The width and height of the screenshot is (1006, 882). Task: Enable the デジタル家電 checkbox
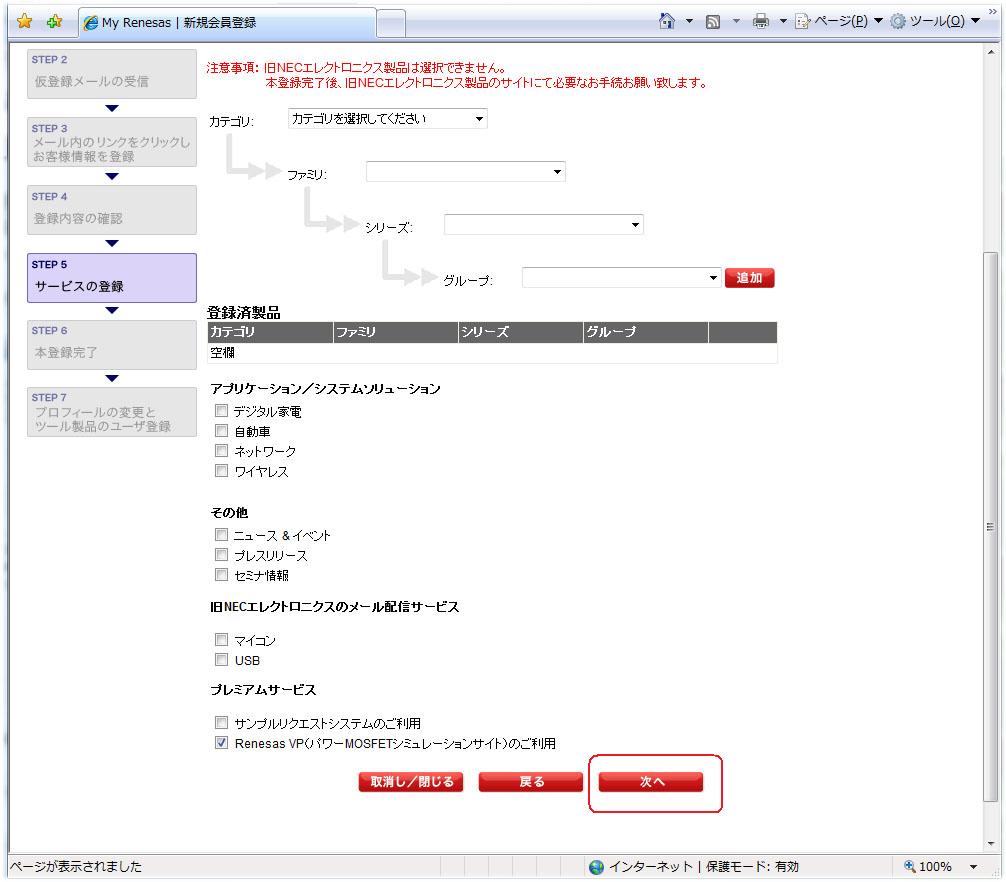click(222, 411)
